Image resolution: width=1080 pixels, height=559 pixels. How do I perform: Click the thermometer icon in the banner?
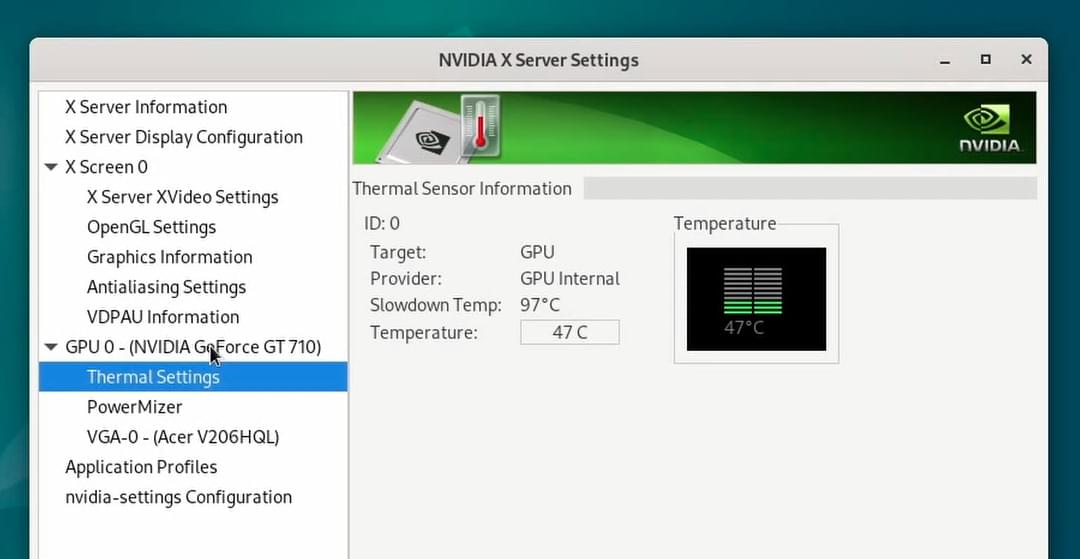[479, 125]
